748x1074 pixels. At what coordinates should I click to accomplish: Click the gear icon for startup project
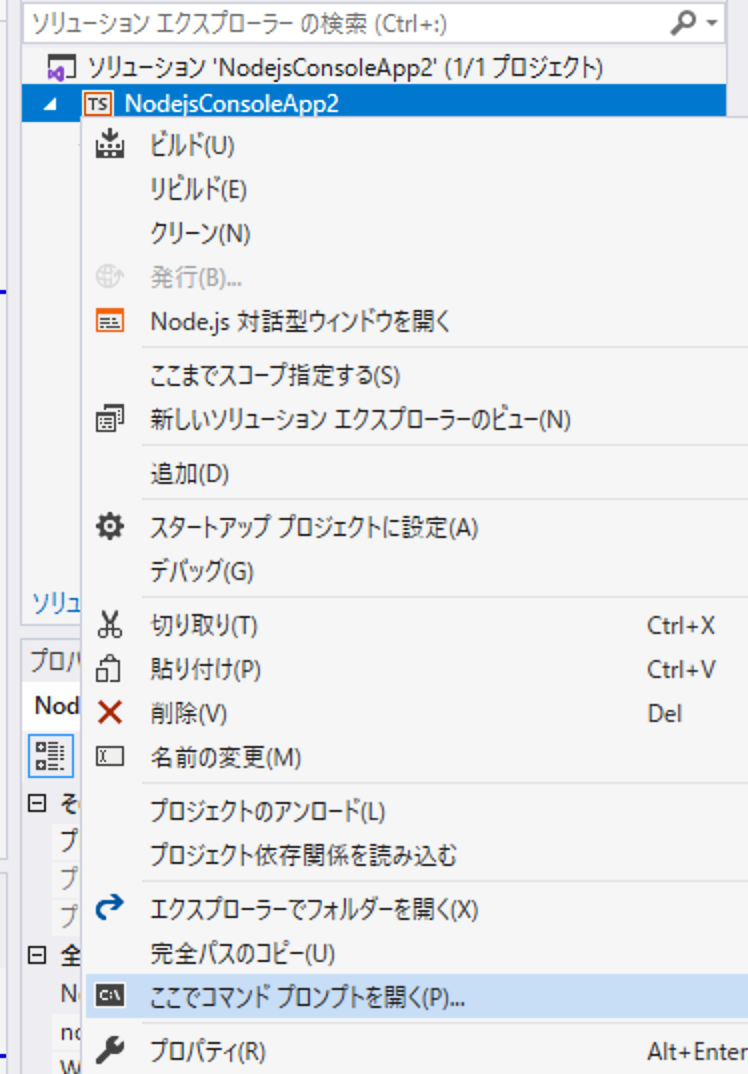pos(110,527)
